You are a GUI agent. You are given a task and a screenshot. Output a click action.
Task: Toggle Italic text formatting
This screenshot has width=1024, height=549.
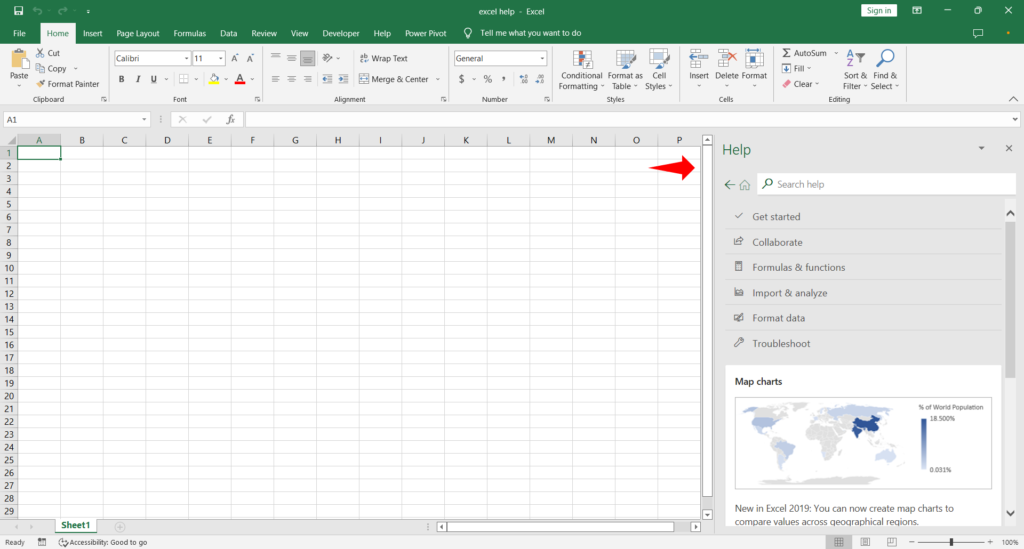point(138,79)
